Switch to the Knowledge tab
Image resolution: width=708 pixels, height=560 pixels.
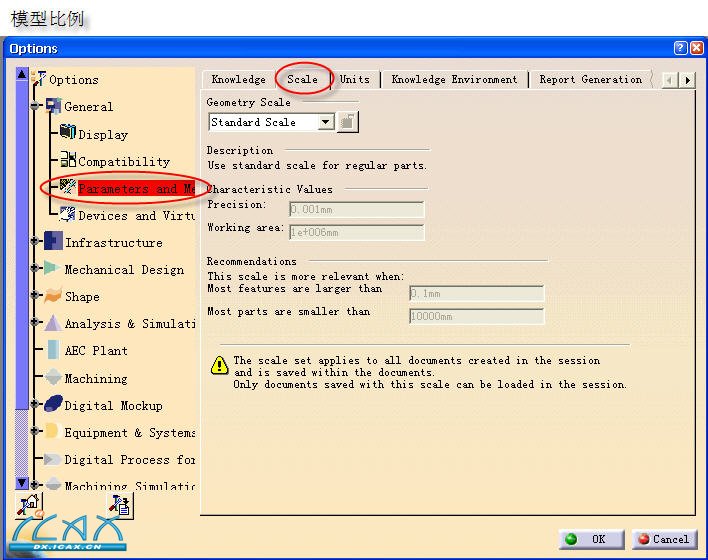tap(238, 79)
